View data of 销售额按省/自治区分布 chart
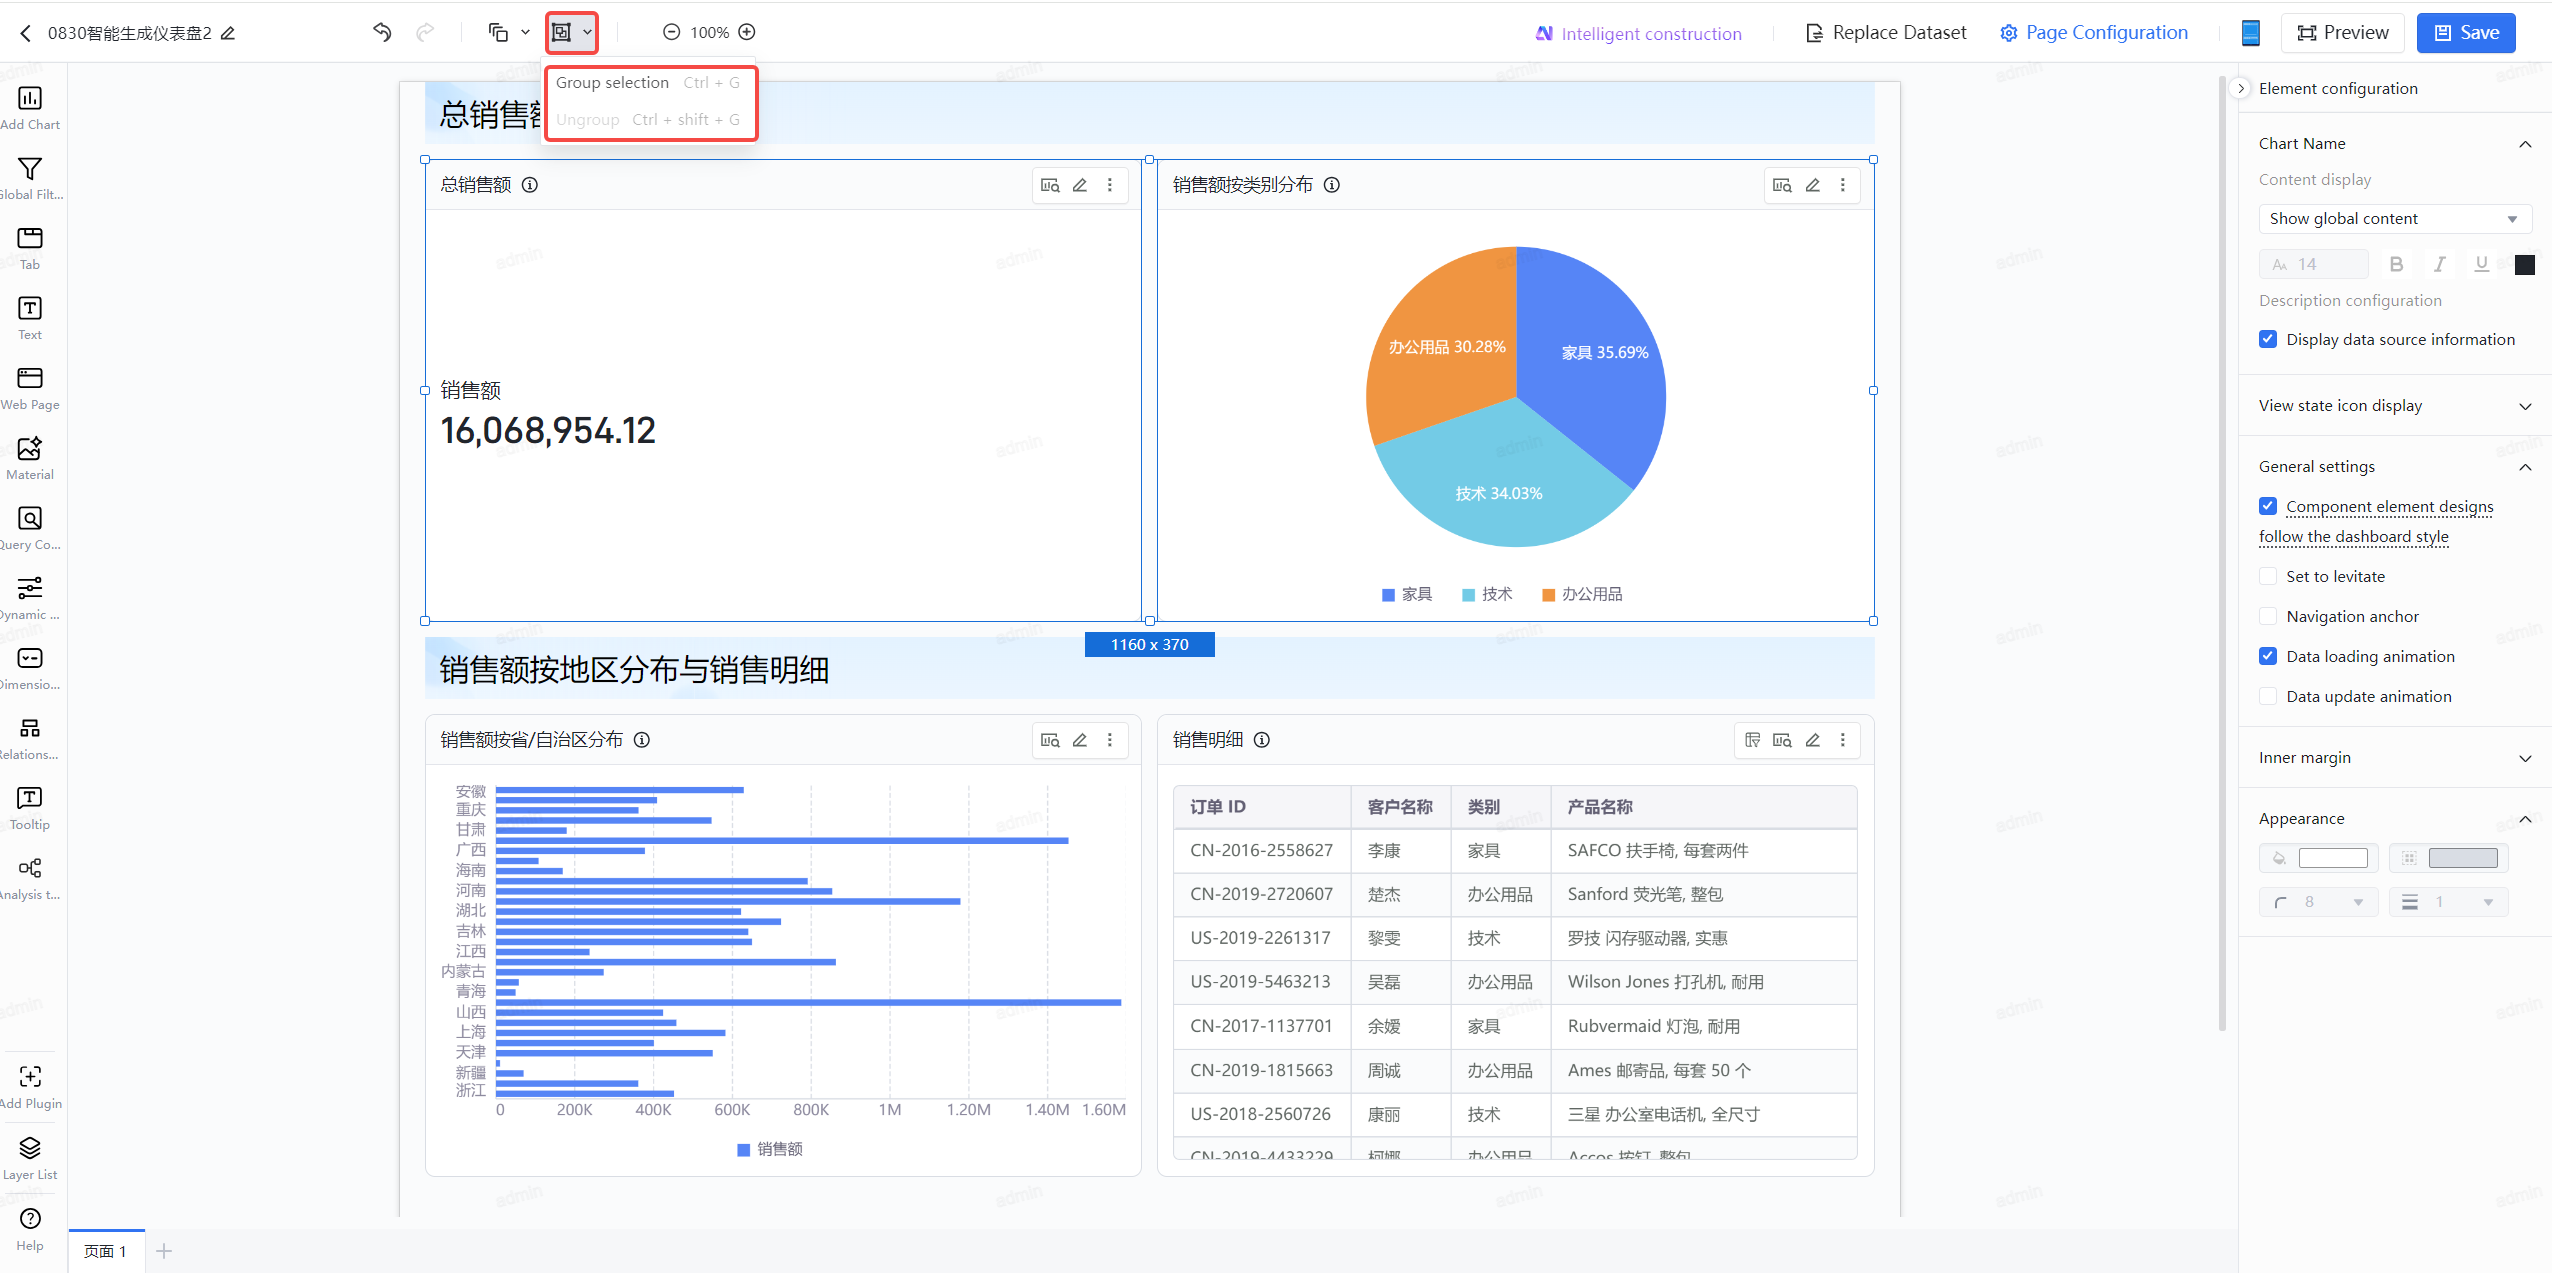2552x1273 pixels. point(1050,740)
